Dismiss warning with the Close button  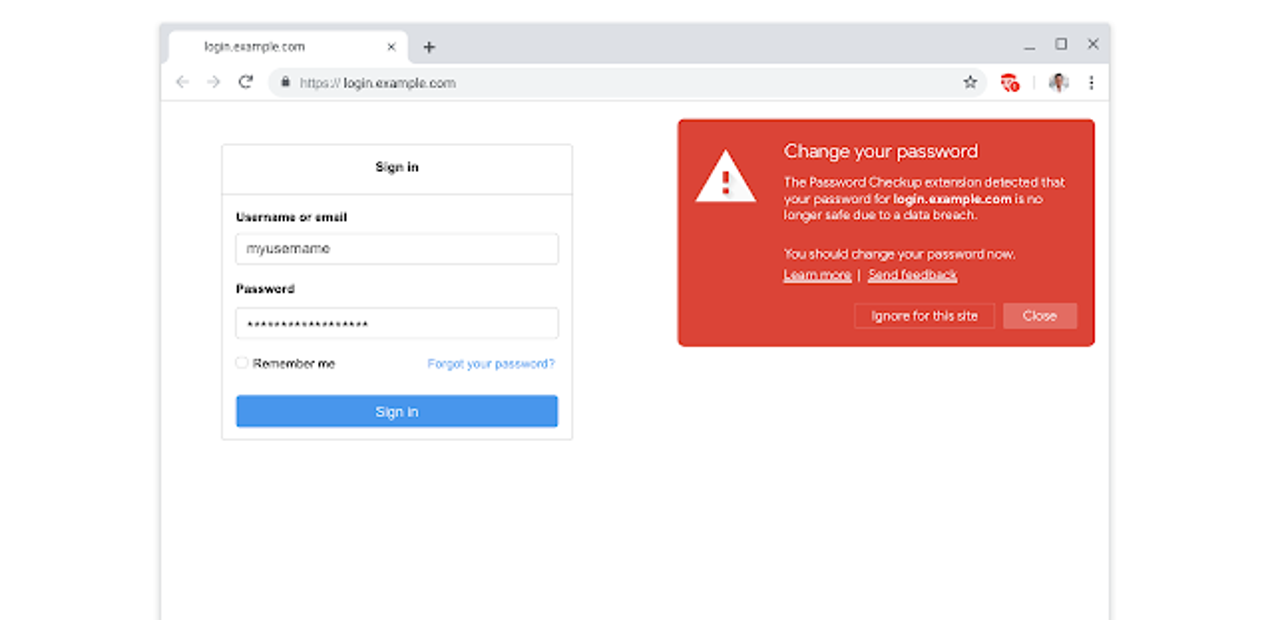pyautogui.click(x=1040, y=316)
